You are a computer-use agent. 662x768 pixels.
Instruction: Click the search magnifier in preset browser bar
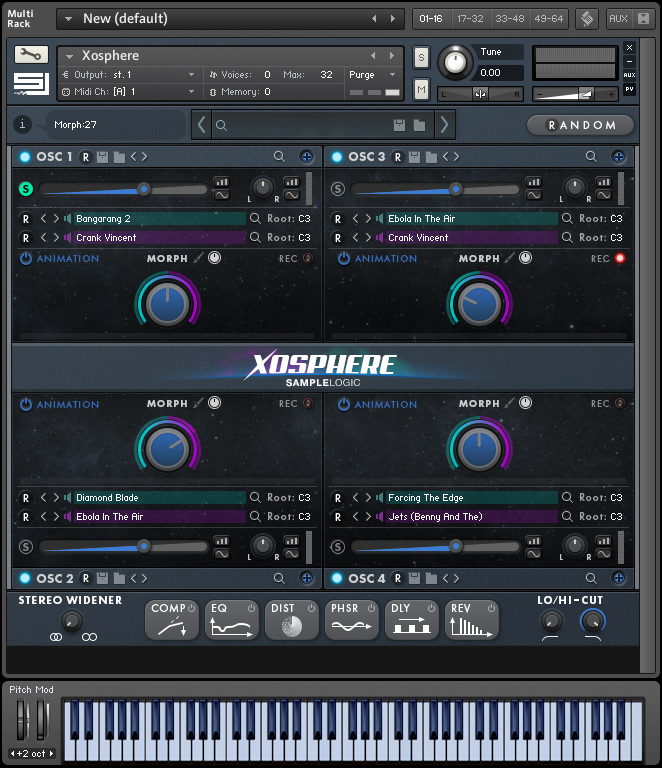(221, 125)
